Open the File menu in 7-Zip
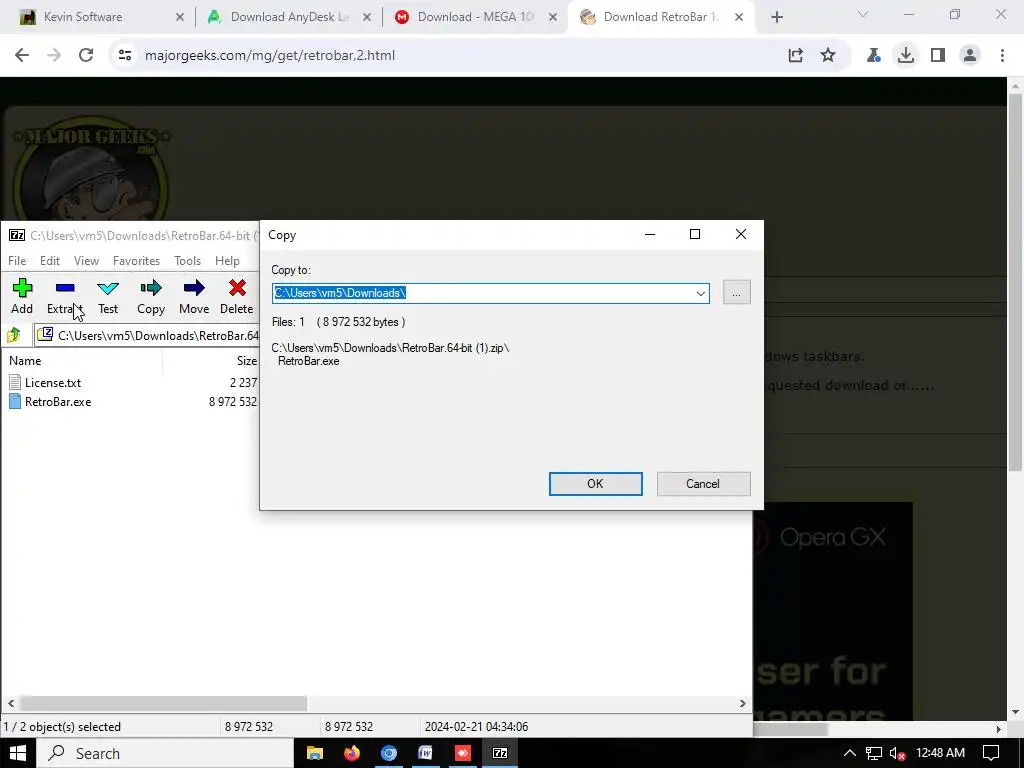Screen dimensions: 1024x768 17,261
